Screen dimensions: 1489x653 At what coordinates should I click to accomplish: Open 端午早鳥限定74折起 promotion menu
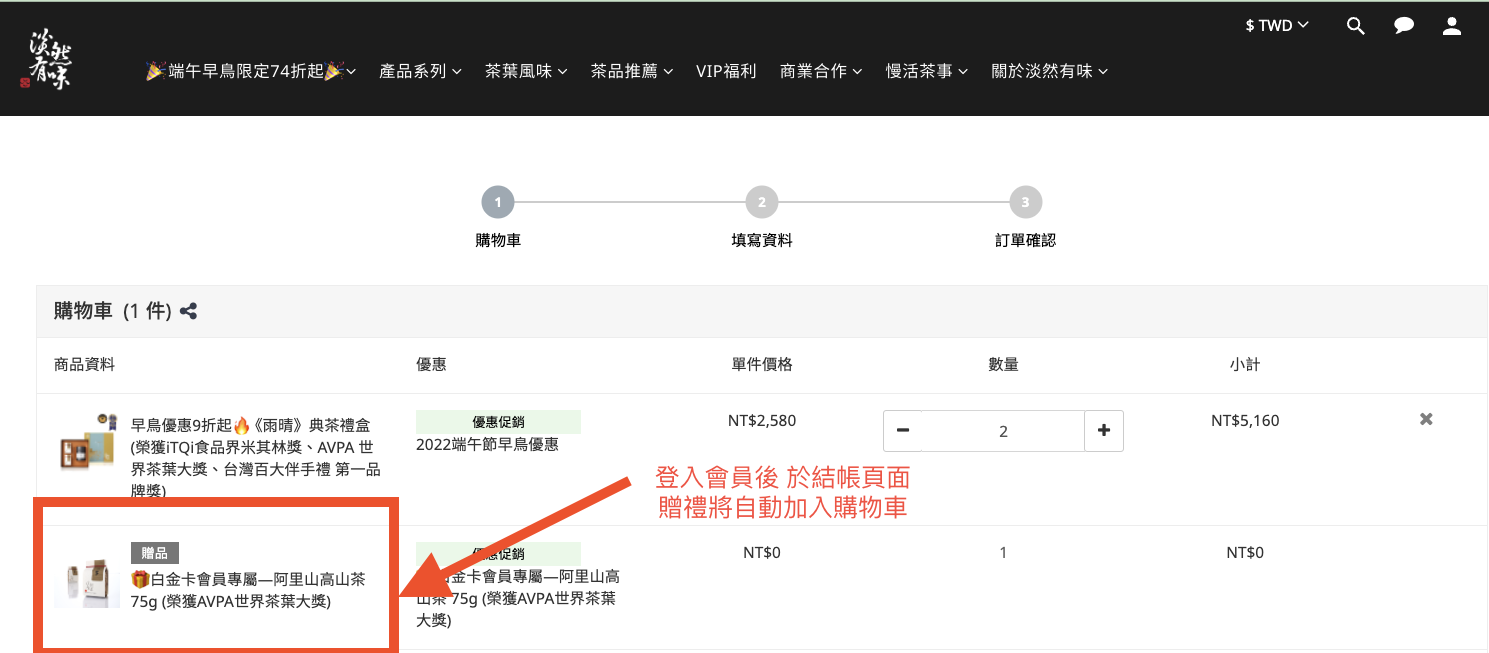251,71
